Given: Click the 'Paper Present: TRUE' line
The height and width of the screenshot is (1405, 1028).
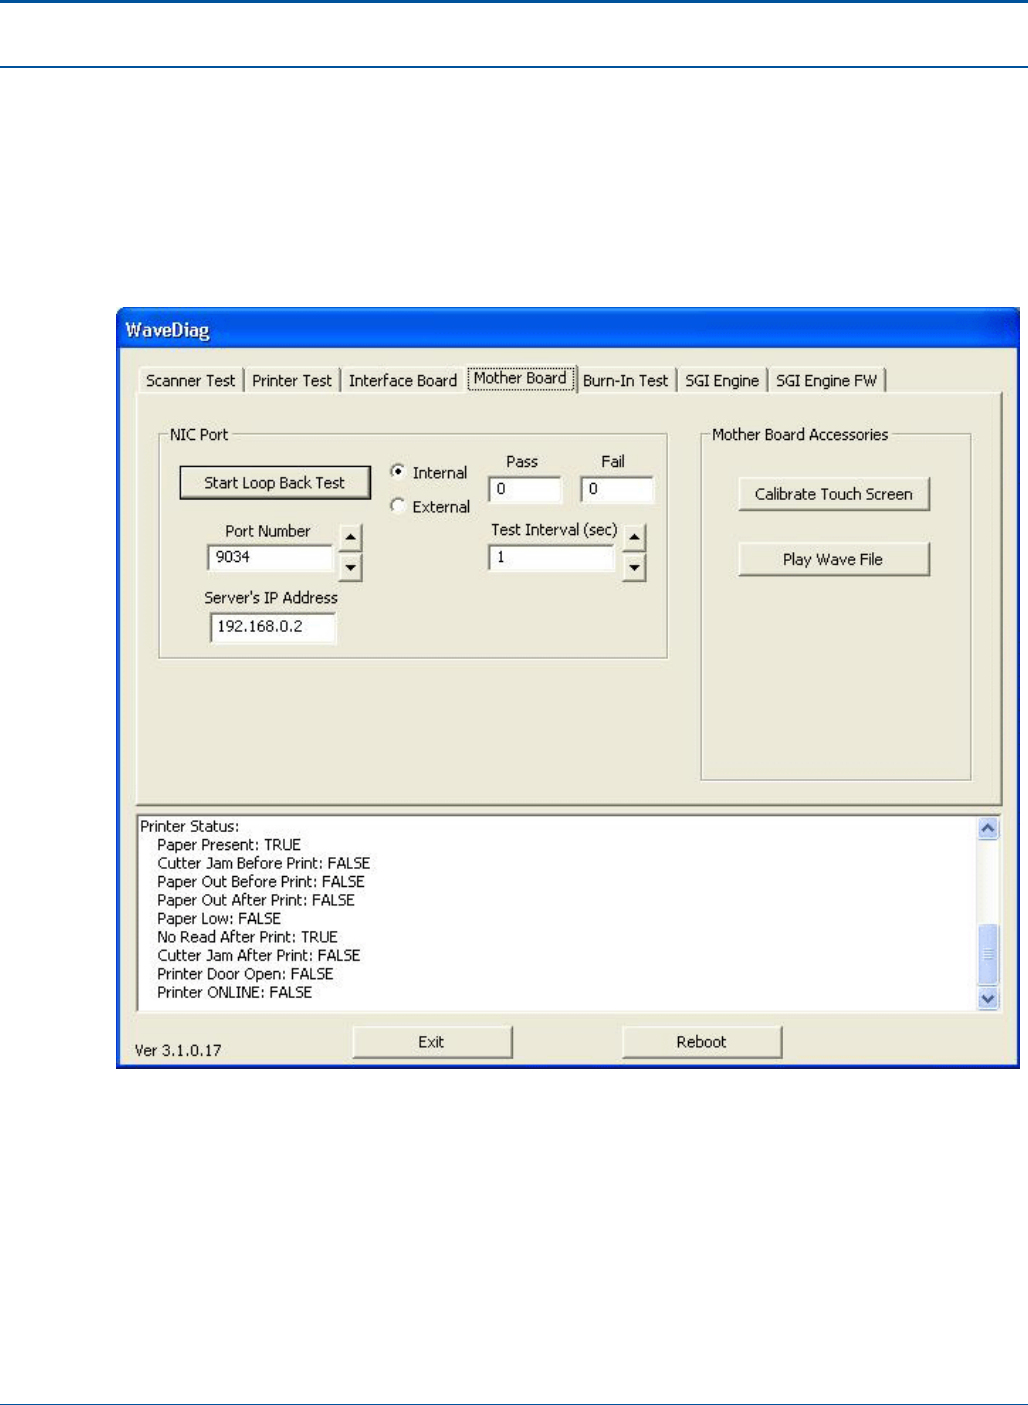Looking at the screenshot, I should click(229, 845).
